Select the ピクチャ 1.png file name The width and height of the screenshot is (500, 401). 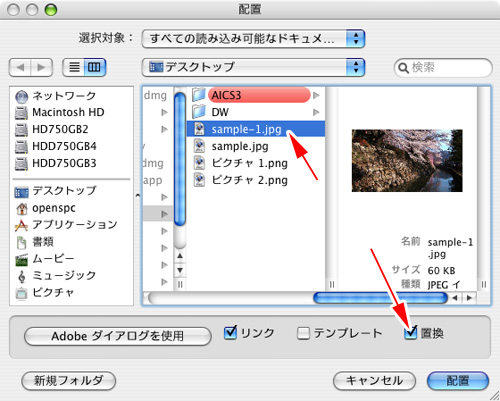[250, 163]
